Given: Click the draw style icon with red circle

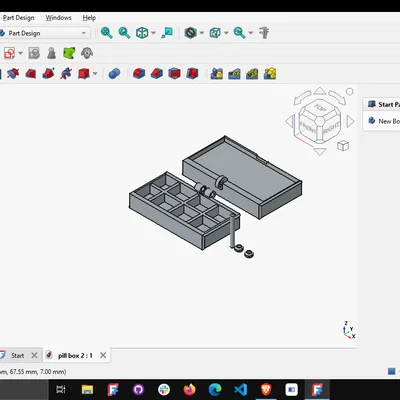Looking at the screenshot, I should tap(190, 33).
